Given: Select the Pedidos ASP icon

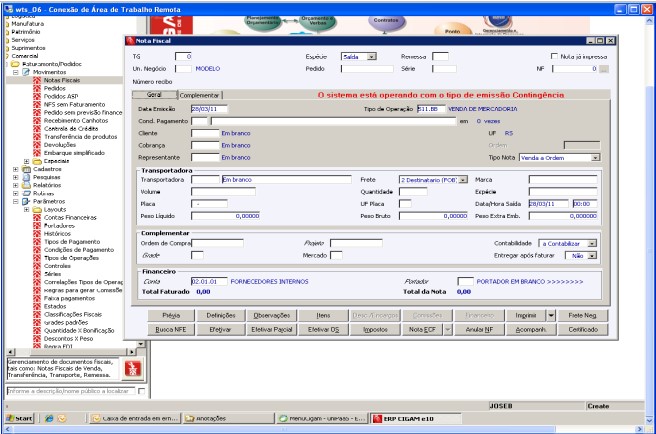Looking at the screenshot, I should click(x=37, y=96).
